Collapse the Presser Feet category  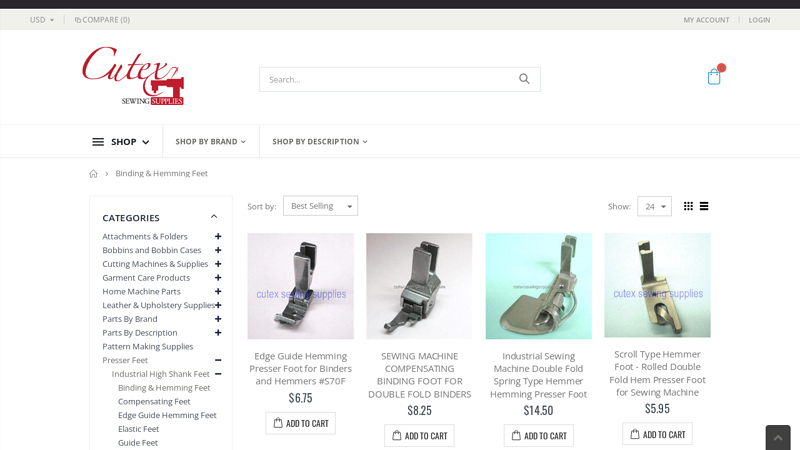click(x=218, y=360)
